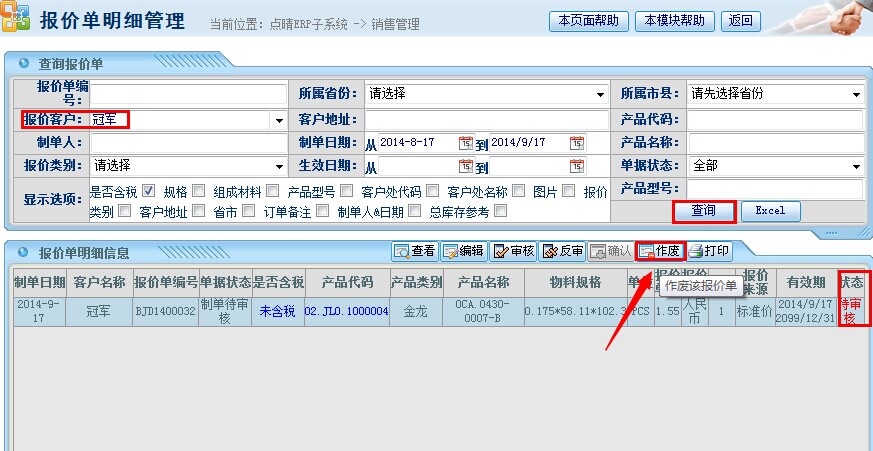
Task: Click the 打印 (print) toolbar button
Action: tap(709, 251)
